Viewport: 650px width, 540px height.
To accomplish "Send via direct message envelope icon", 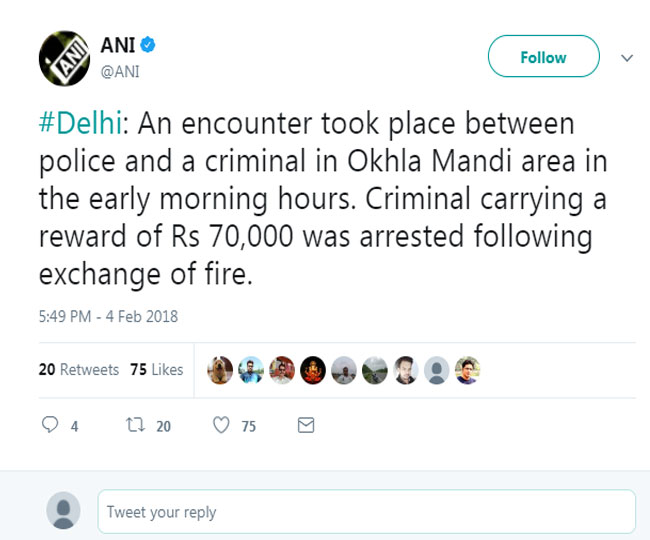I will tap(306, 425).
